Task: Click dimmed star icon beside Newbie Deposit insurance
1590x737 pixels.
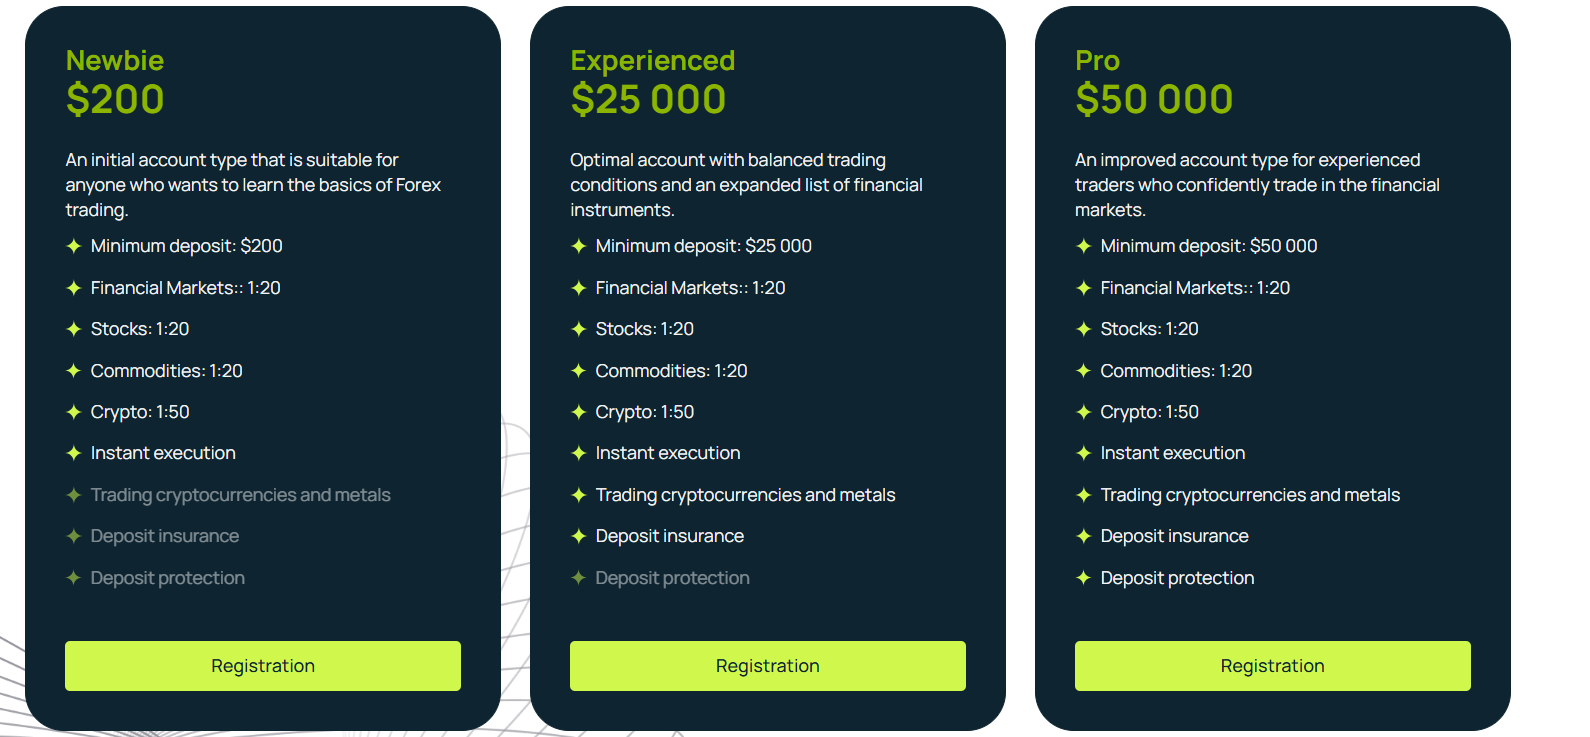Action: coord(73,536)
